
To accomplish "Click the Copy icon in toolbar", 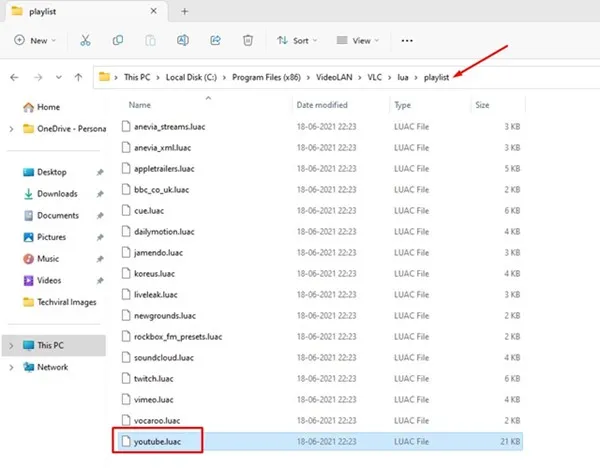I will (118, 40).
